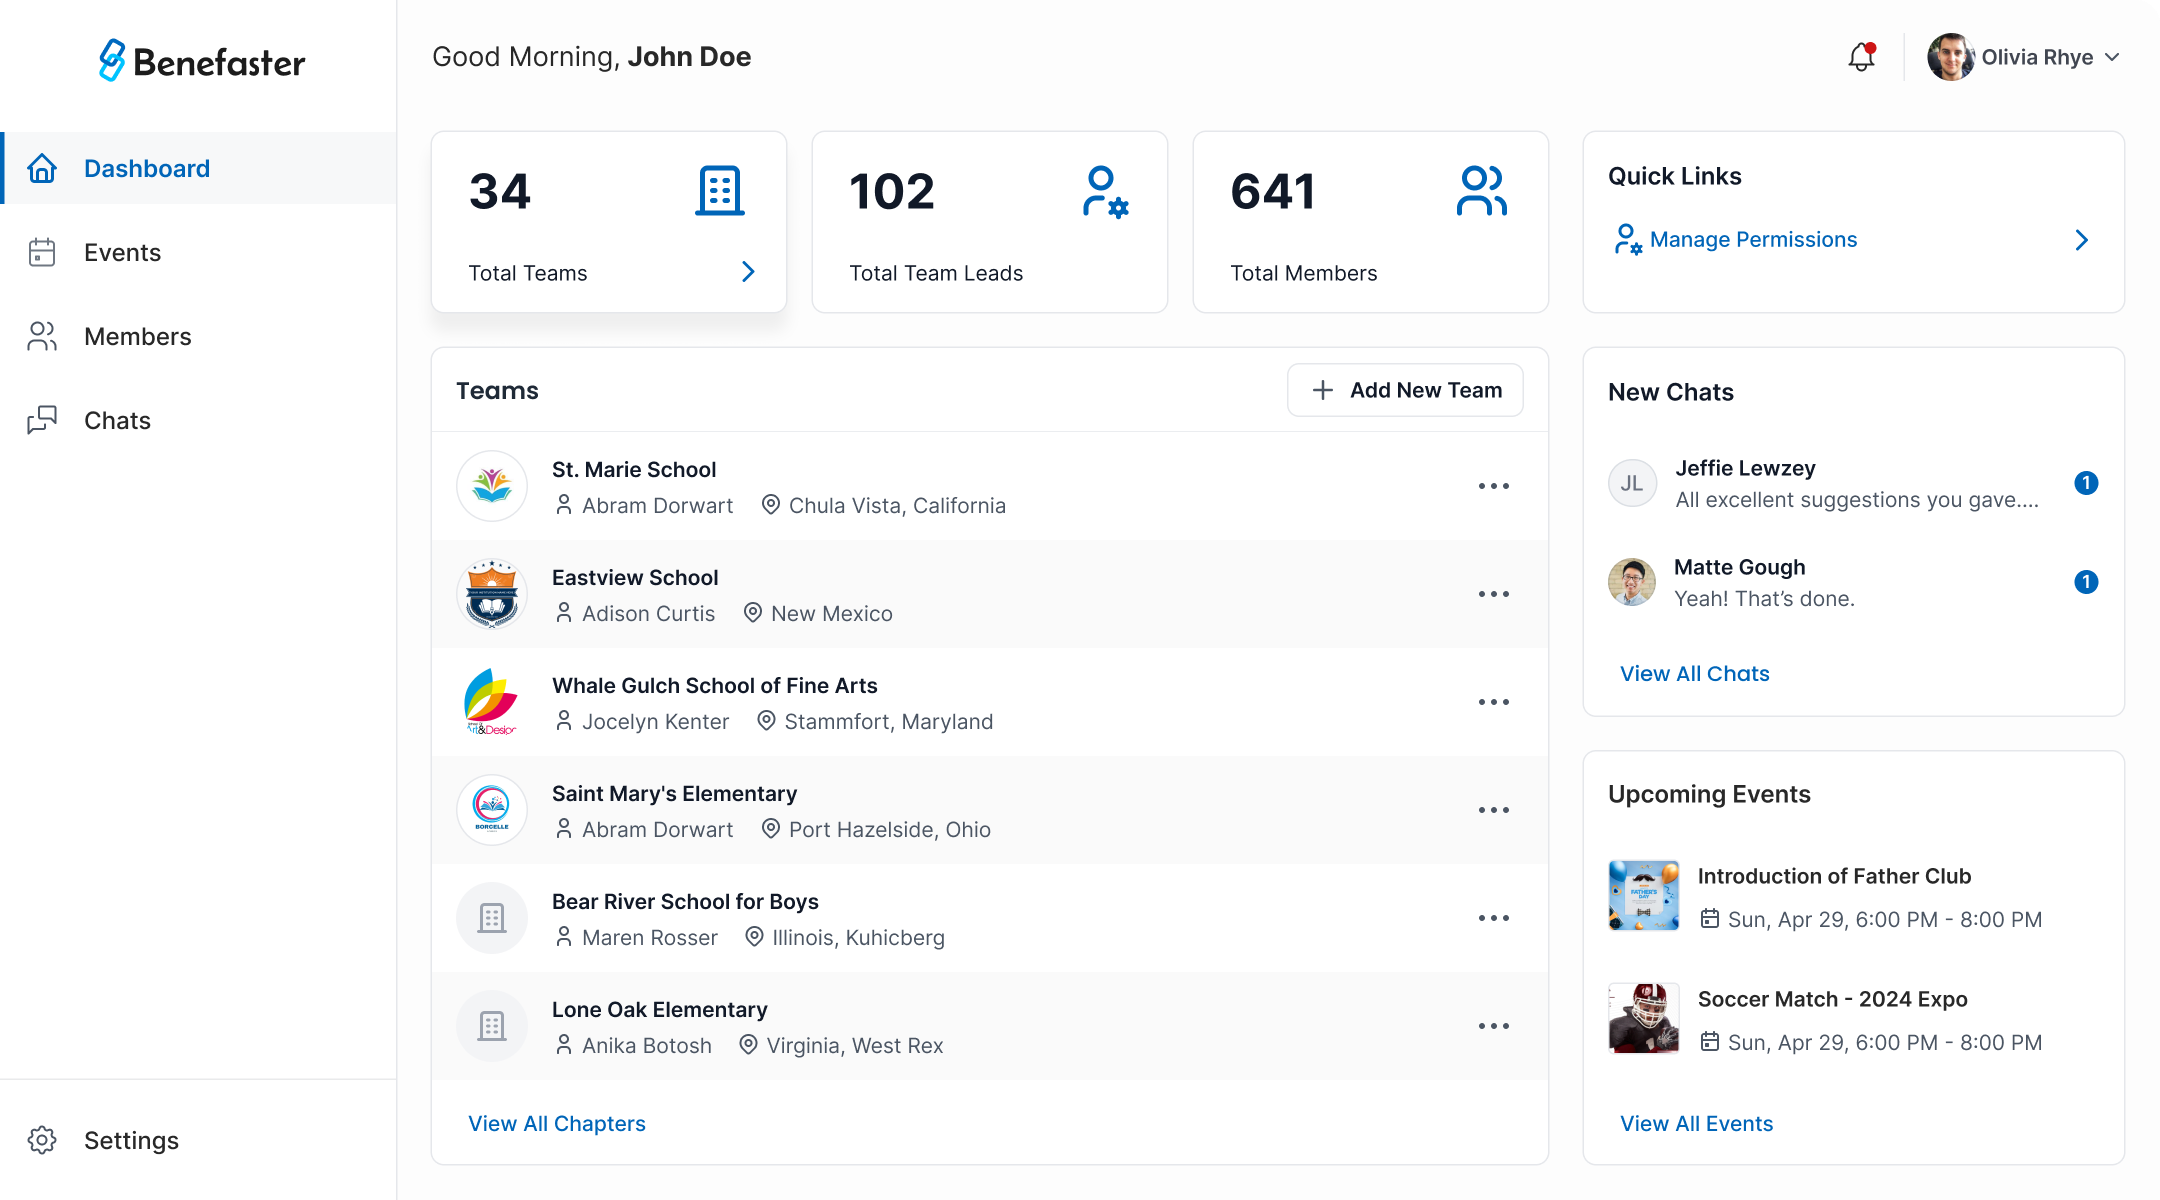The height and width of the screenshot is (1200, 2160).
Task: Expand Manage Permissions chevron arrow
Action: pos(2081,240)
